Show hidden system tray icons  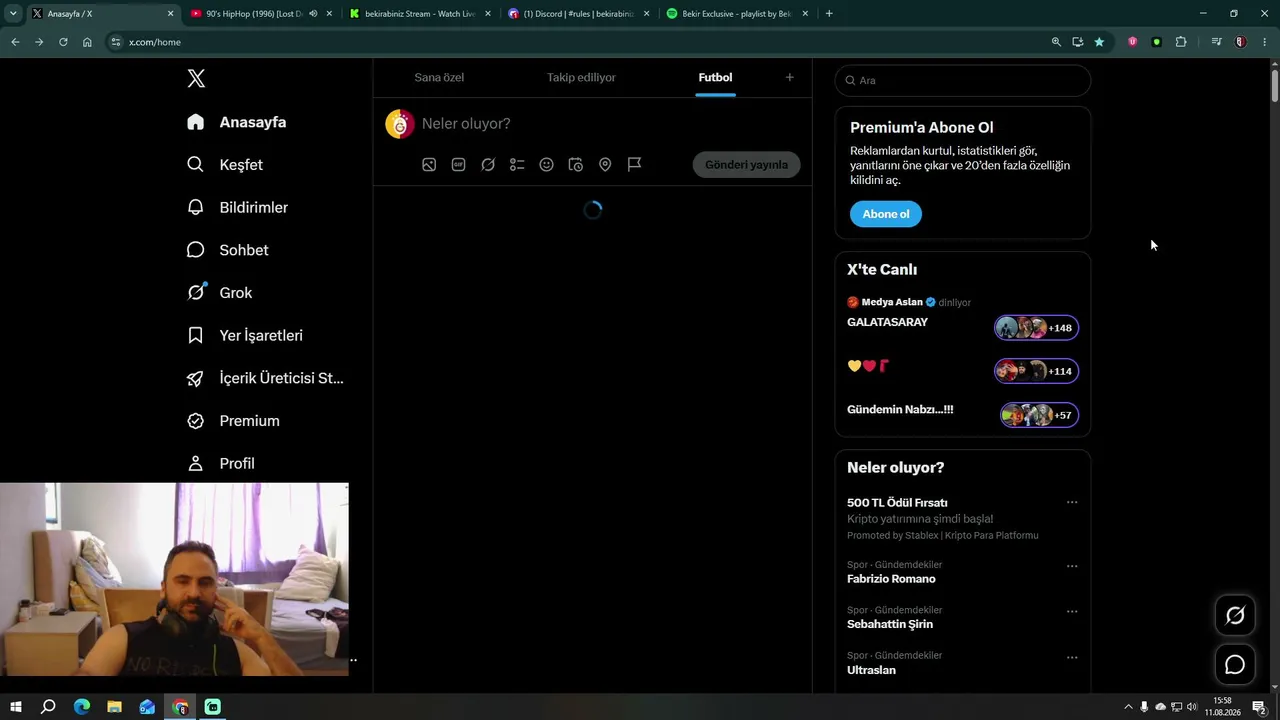coord(1128,707)
